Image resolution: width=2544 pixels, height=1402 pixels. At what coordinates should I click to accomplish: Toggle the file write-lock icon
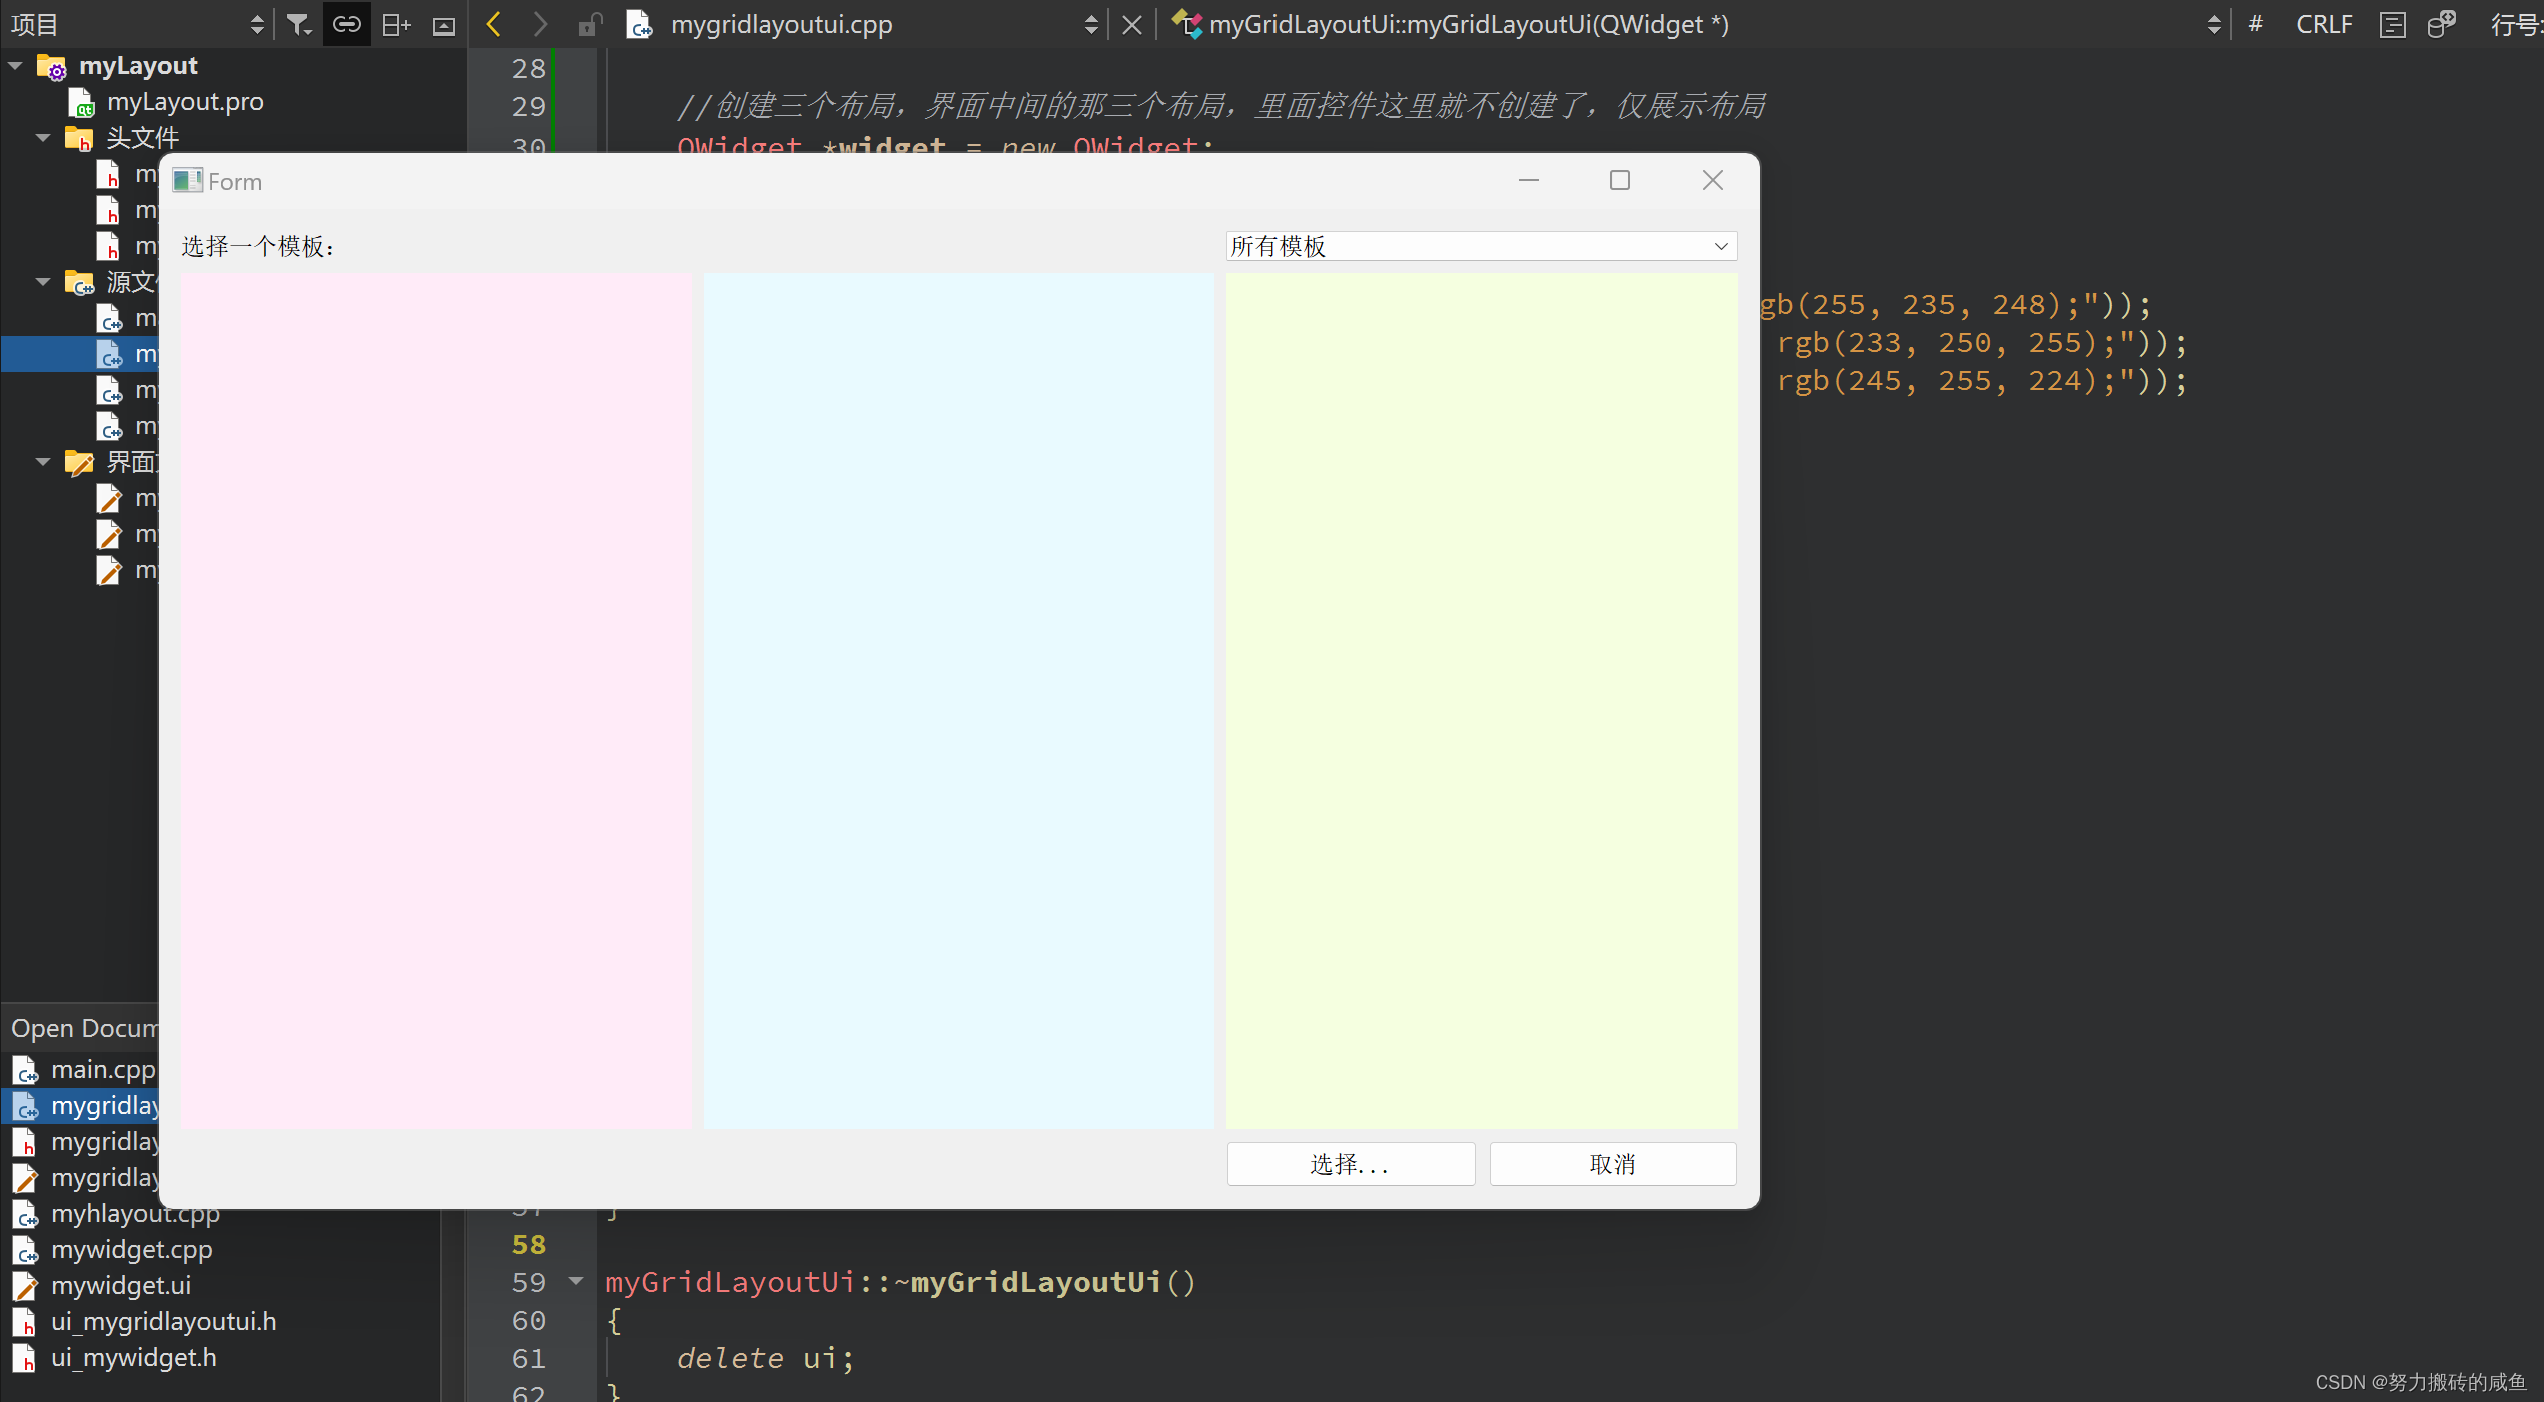click(590, 24)
